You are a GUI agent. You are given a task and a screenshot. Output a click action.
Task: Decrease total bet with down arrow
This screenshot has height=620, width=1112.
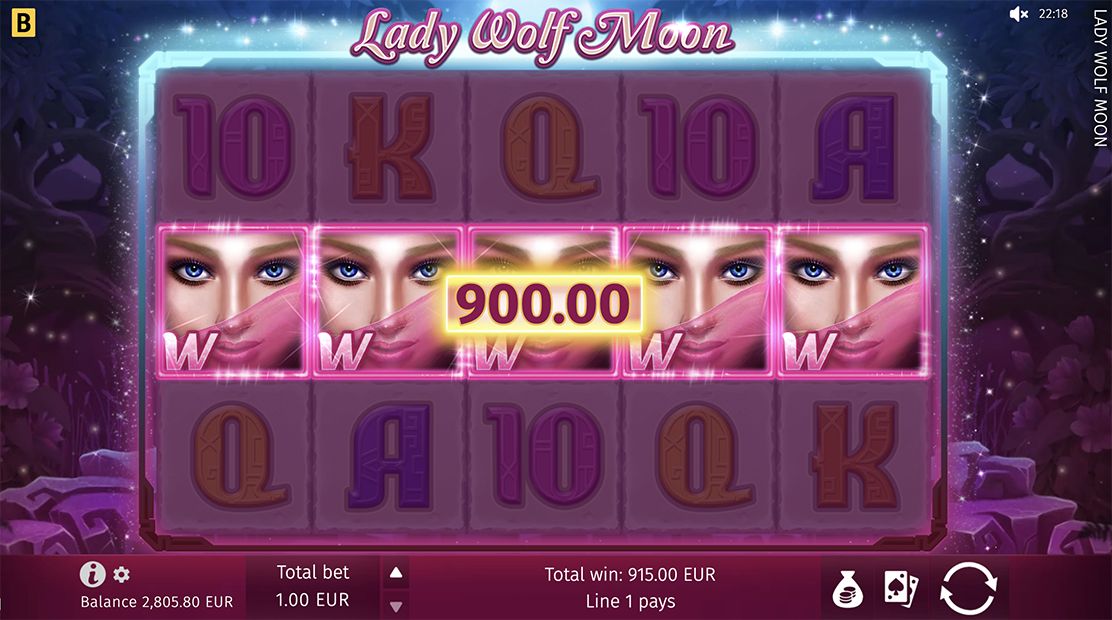point(396,606)
